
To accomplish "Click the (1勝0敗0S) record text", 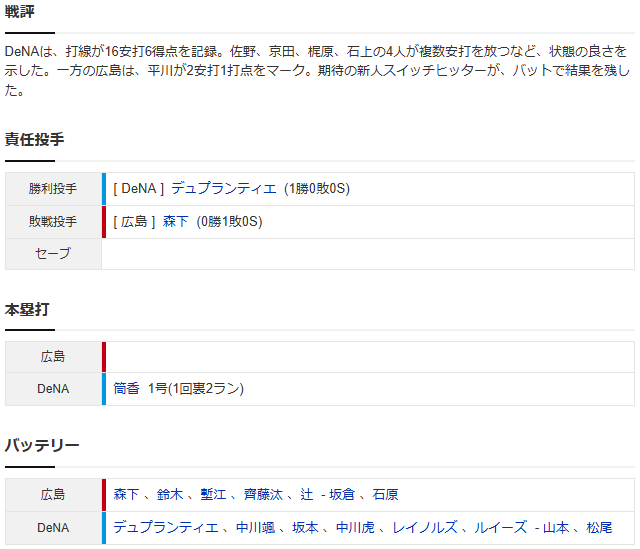I will pyautogui.click(x=317, y=189).
